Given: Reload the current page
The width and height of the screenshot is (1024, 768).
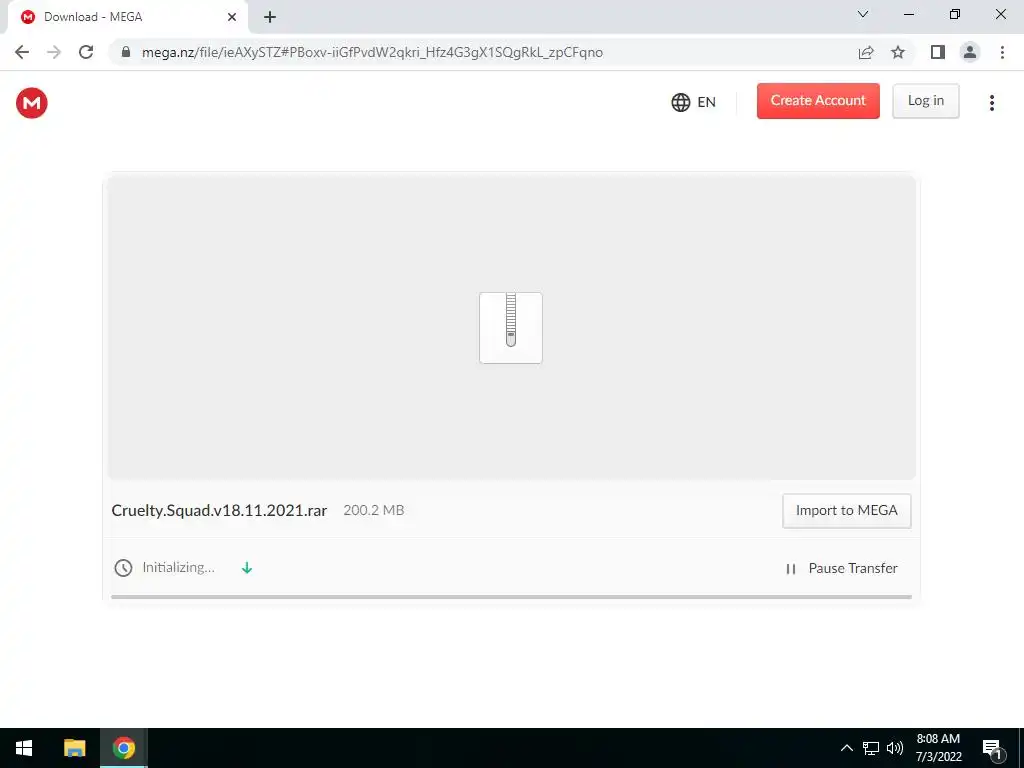Looking at the screenshot, I should click(86, 52).
